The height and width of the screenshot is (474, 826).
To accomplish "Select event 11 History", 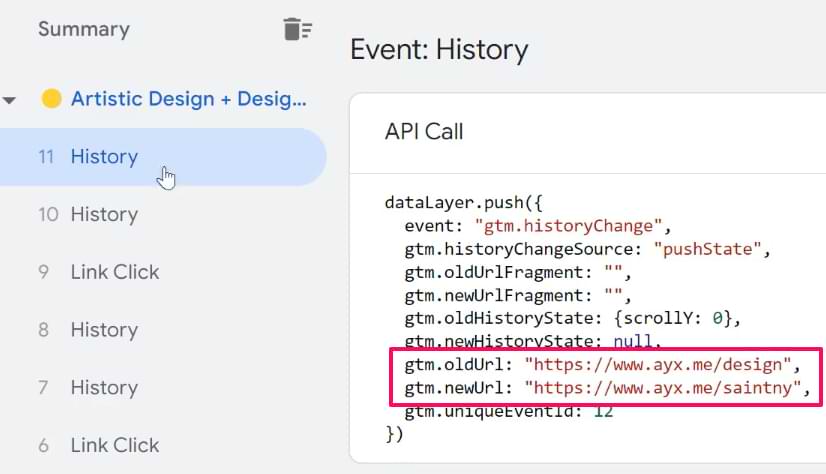I will 104,157.
